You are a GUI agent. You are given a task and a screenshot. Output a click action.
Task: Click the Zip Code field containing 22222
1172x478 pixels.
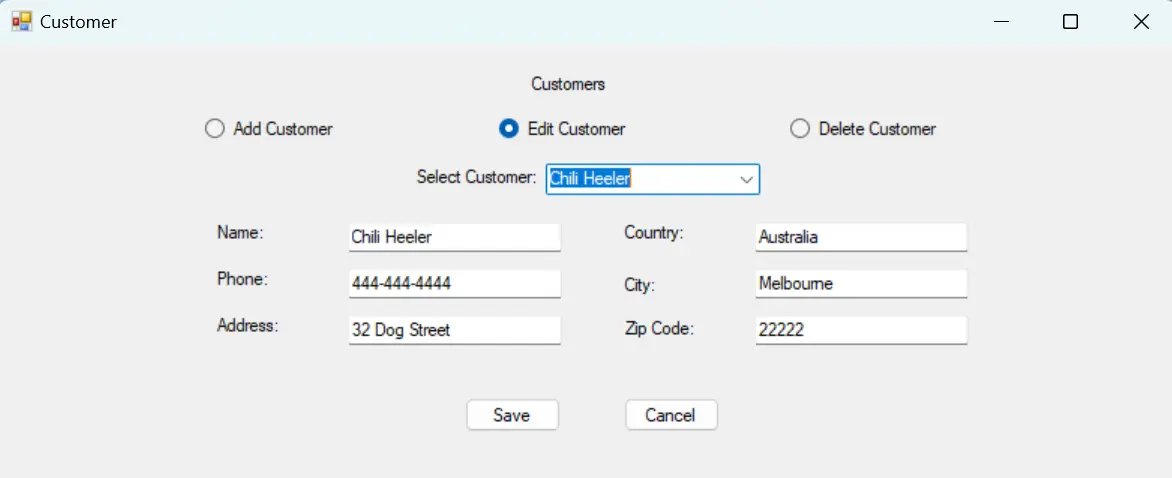pyautogui.click(x=861, y=330)
